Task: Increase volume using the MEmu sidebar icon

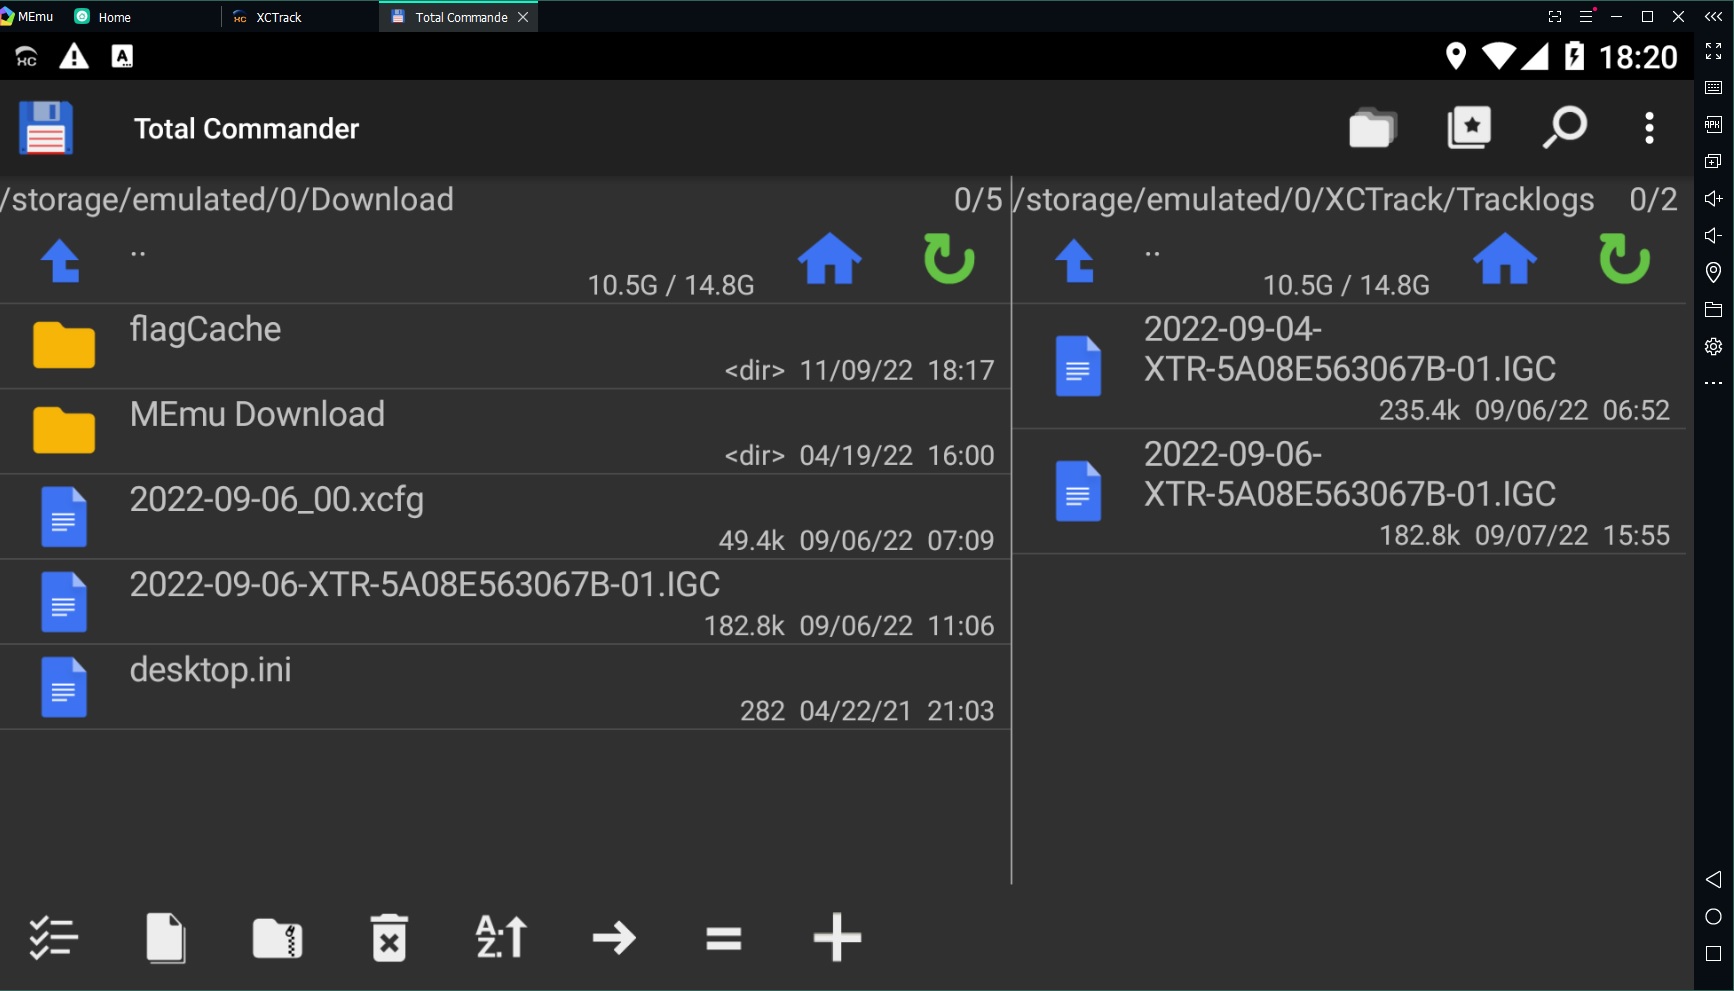Action: pos(1711,198)
